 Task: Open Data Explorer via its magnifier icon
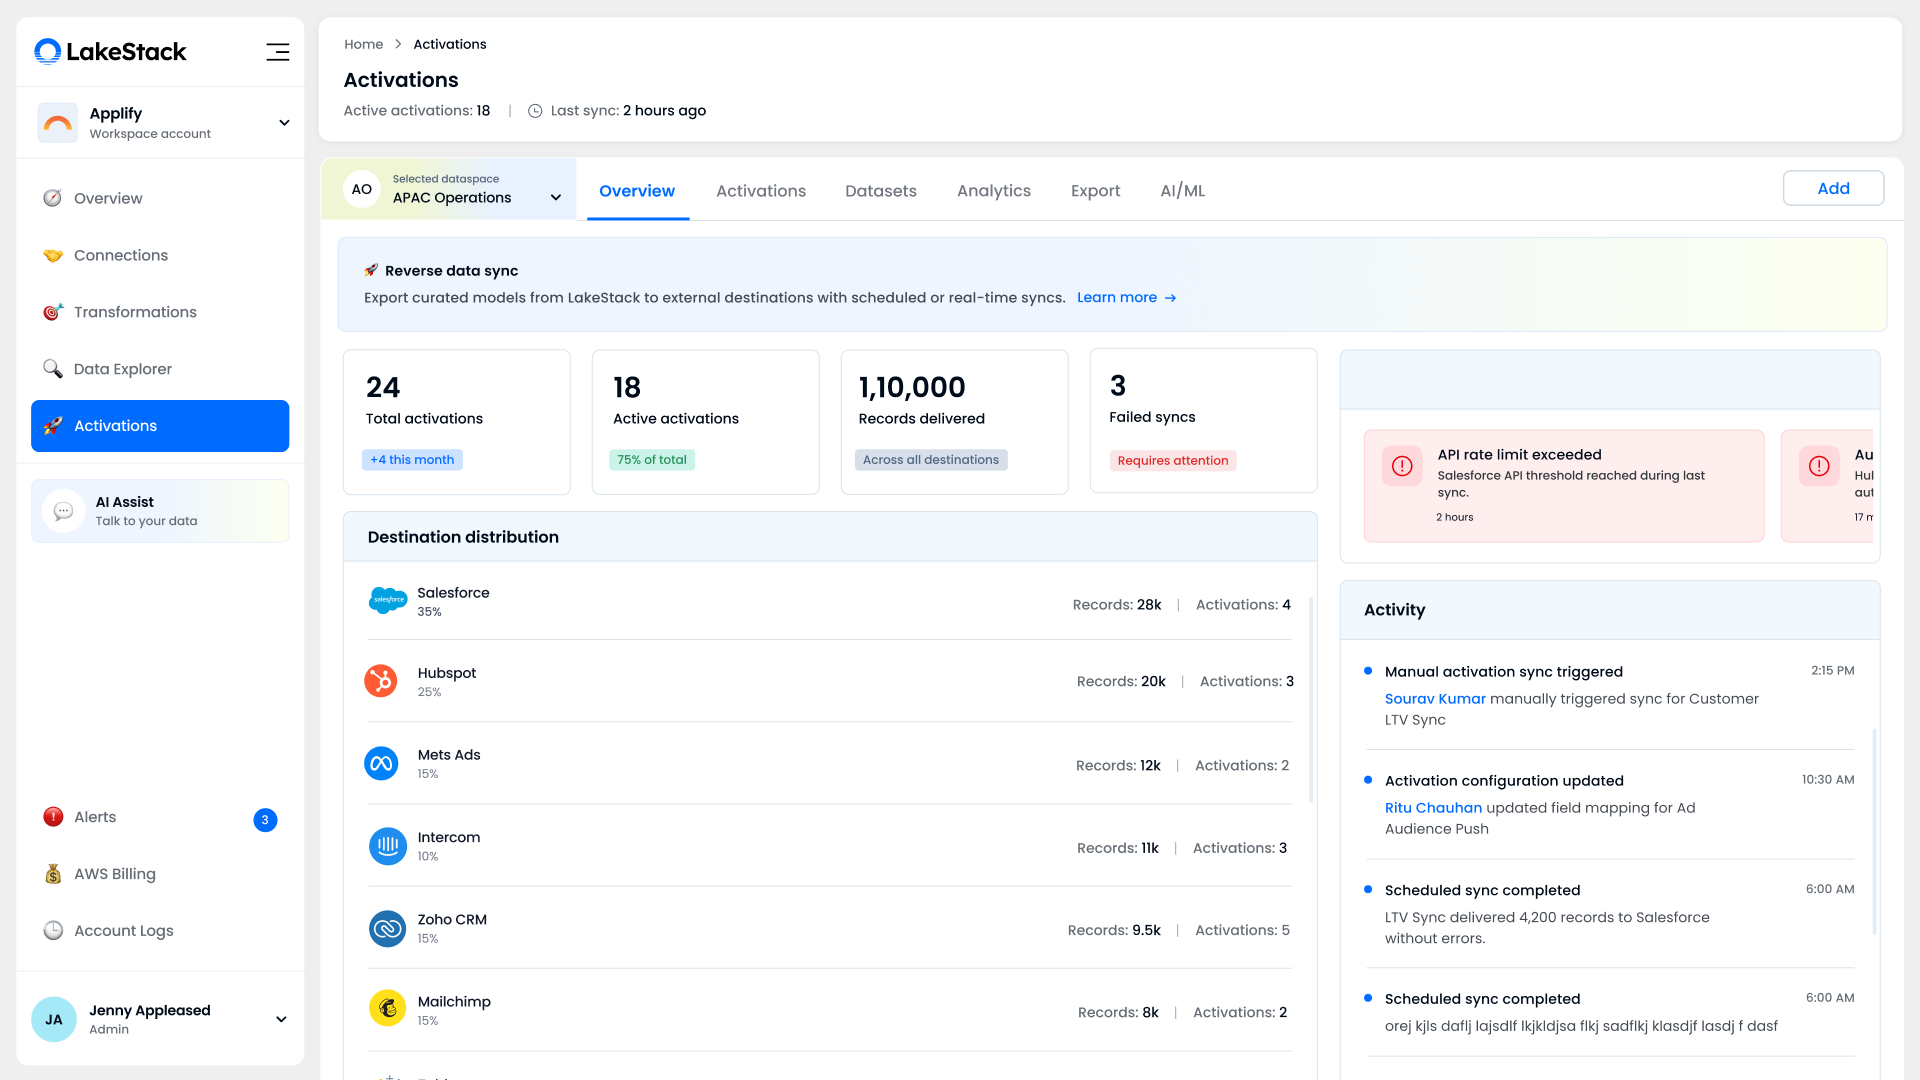(x=53, y=369)
